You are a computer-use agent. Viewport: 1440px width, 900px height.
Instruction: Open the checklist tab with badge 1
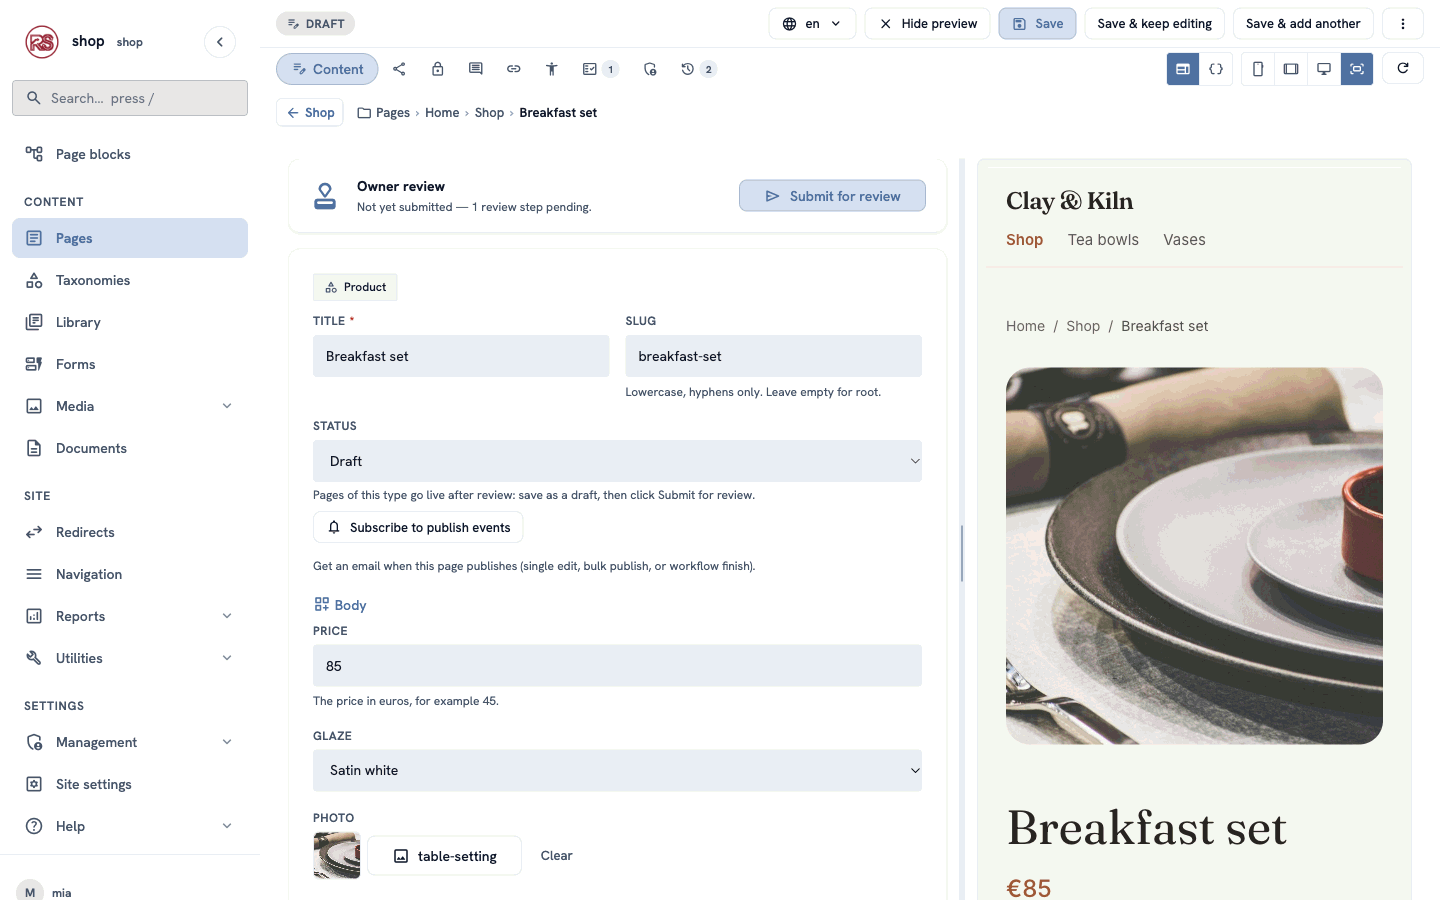click(600, 69)
